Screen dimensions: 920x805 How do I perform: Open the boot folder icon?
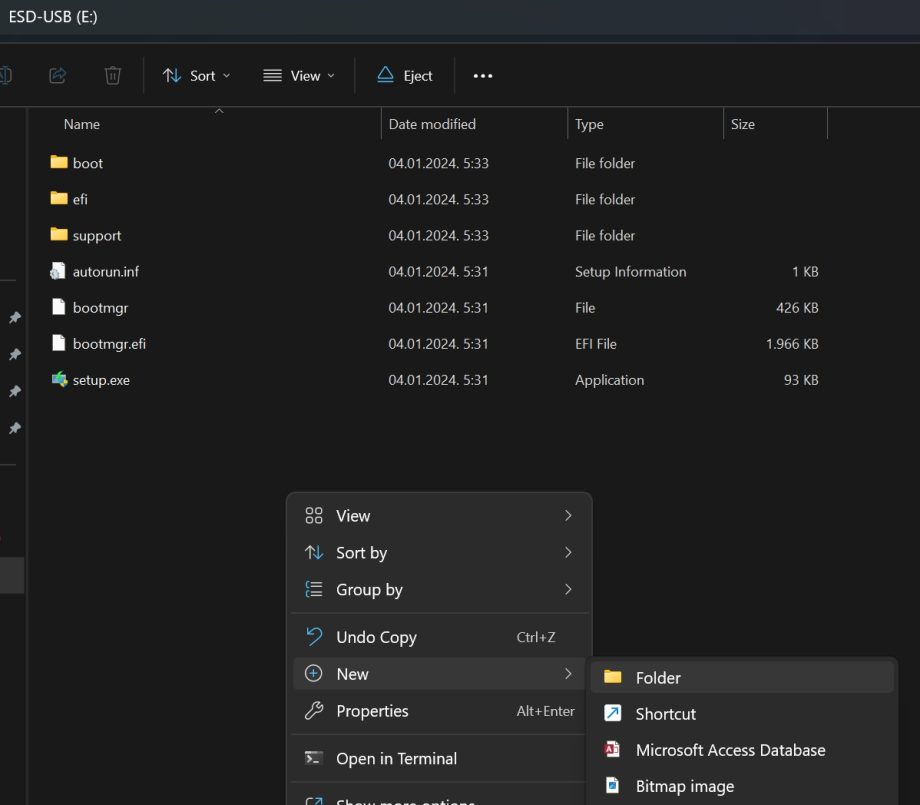coord(59,163)
